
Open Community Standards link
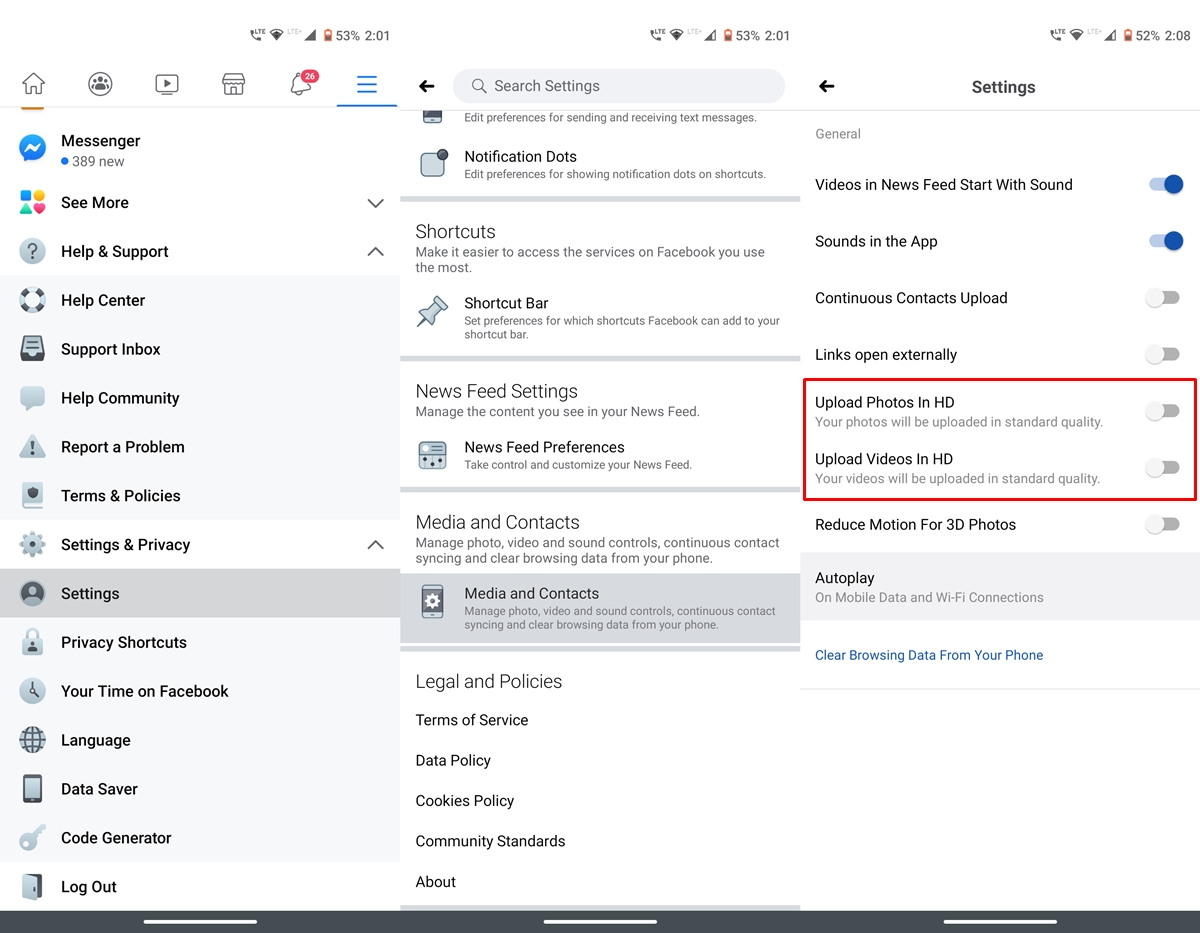[x=490, y=841]
